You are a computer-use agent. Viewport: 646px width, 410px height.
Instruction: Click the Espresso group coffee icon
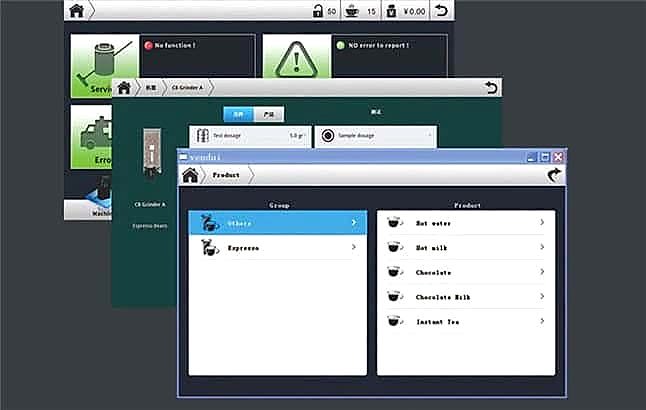click(210, 248)
